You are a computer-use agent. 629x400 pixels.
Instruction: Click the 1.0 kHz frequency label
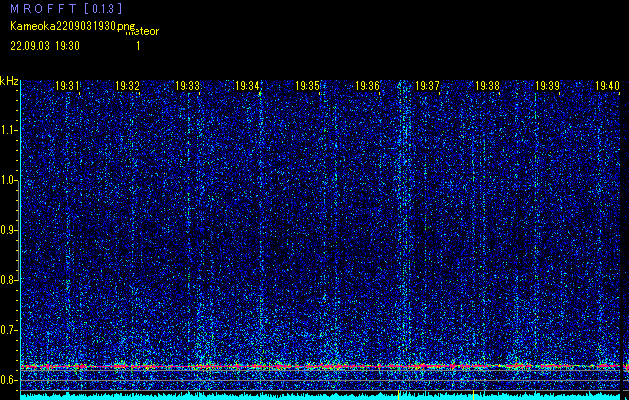point(9,180)
